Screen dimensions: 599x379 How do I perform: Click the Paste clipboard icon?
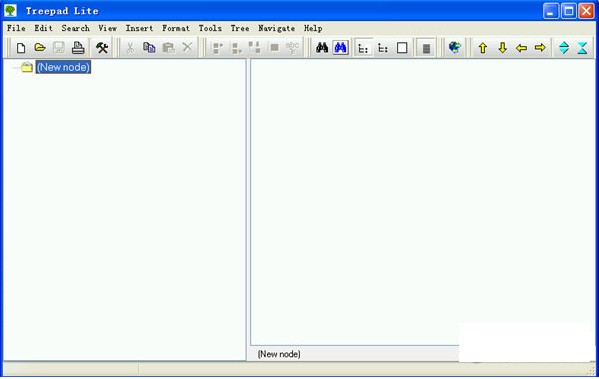point(168,48)
